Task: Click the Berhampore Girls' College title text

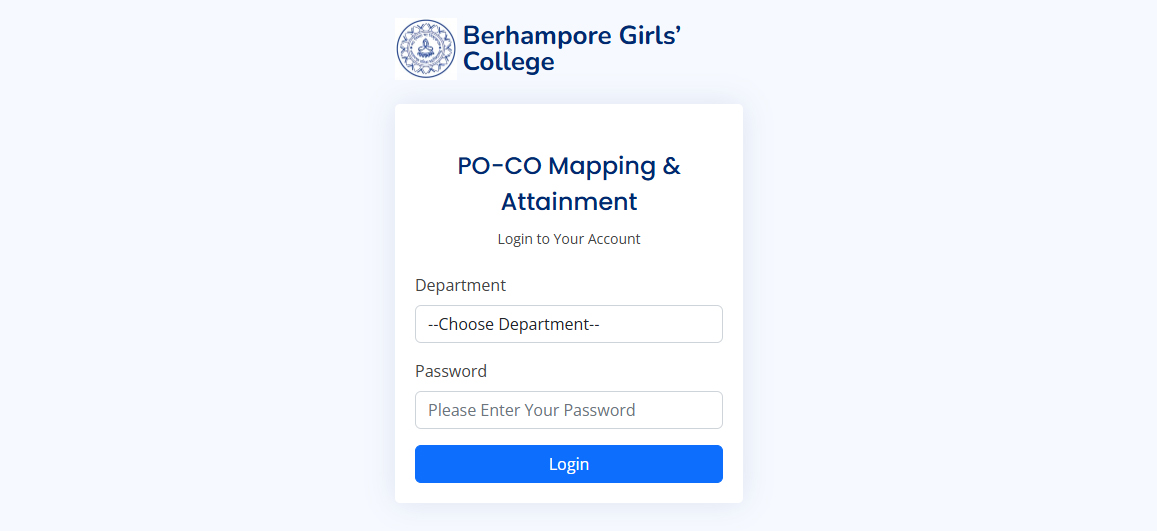Action: (572, 49)
